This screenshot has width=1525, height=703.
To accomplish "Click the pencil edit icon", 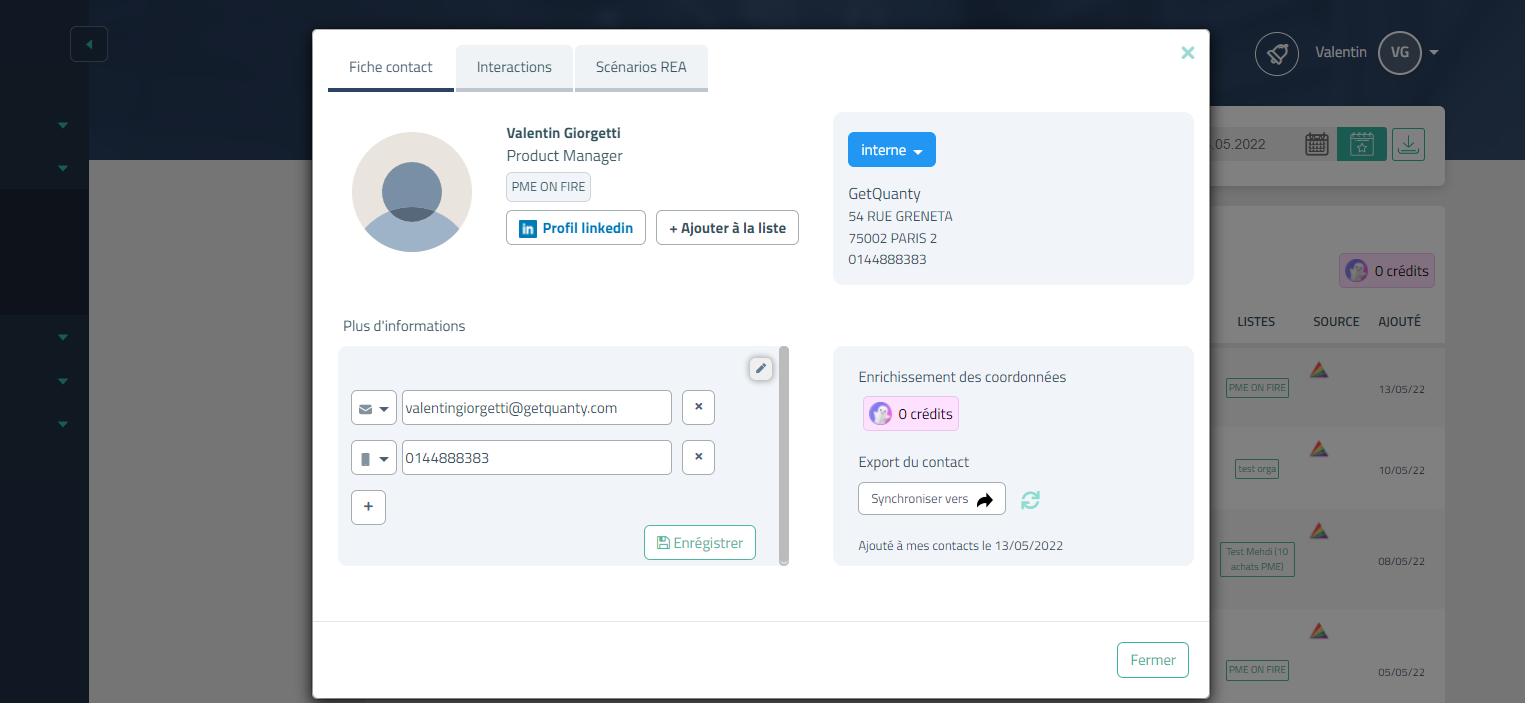I will point(761,369).
